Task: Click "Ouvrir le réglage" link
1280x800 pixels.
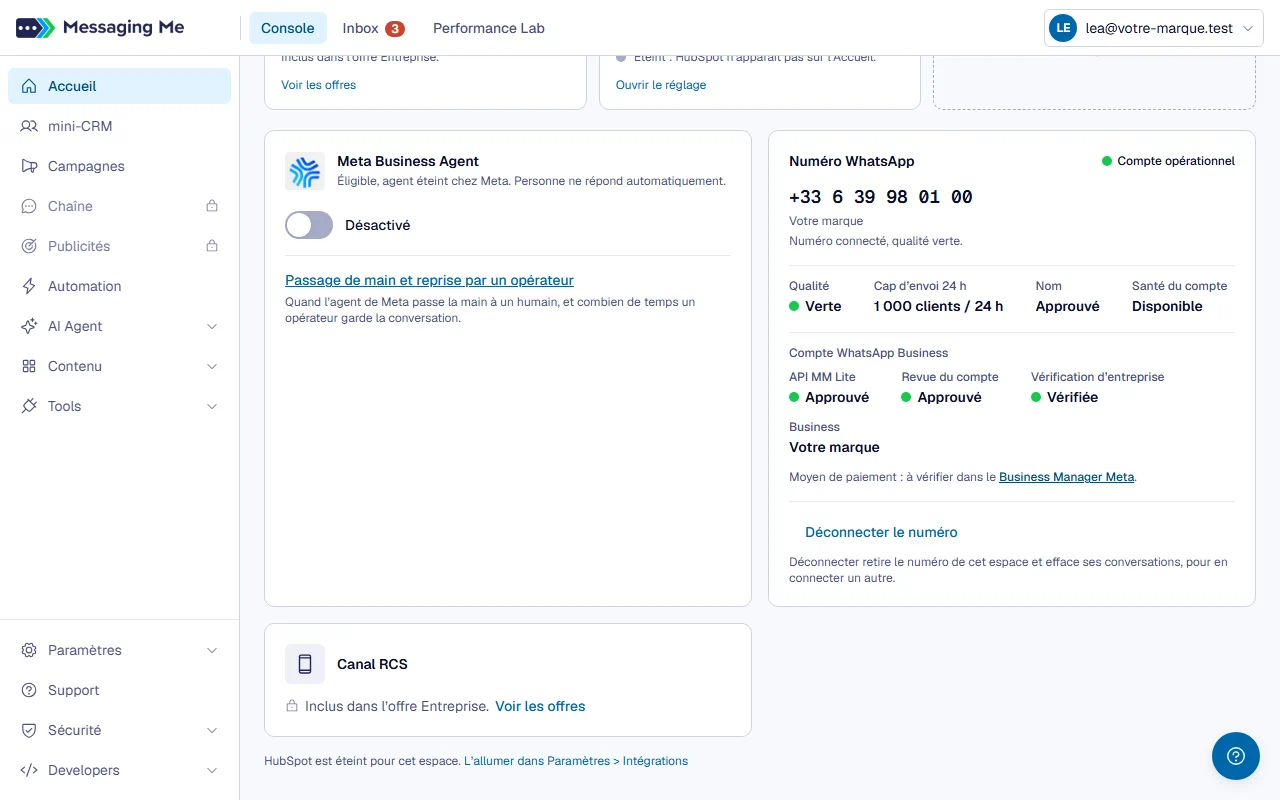Action: (x=661, y=85)
